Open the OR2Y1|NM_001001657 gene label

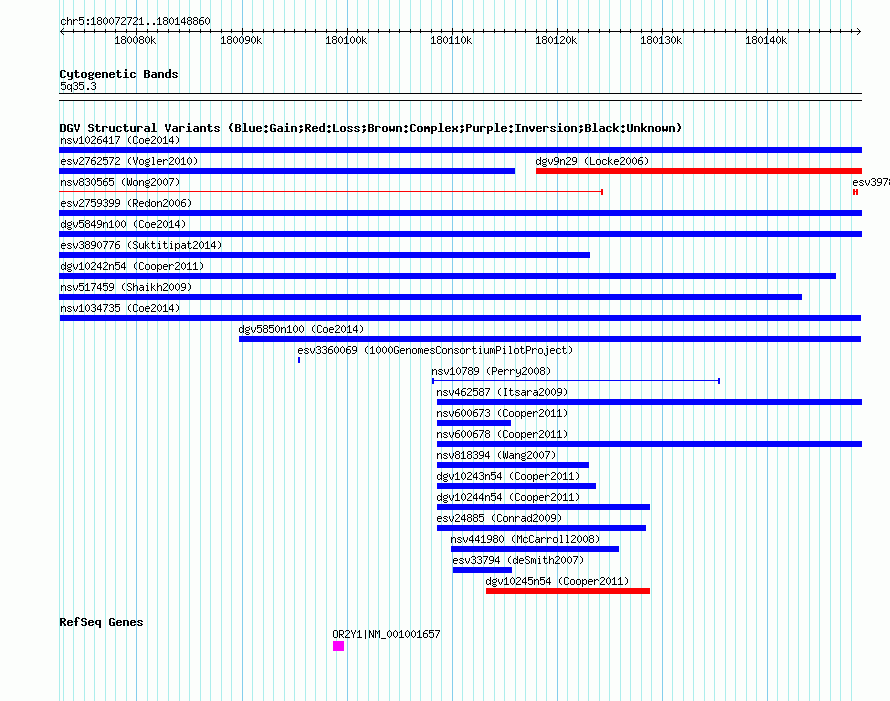pos(386,634)
